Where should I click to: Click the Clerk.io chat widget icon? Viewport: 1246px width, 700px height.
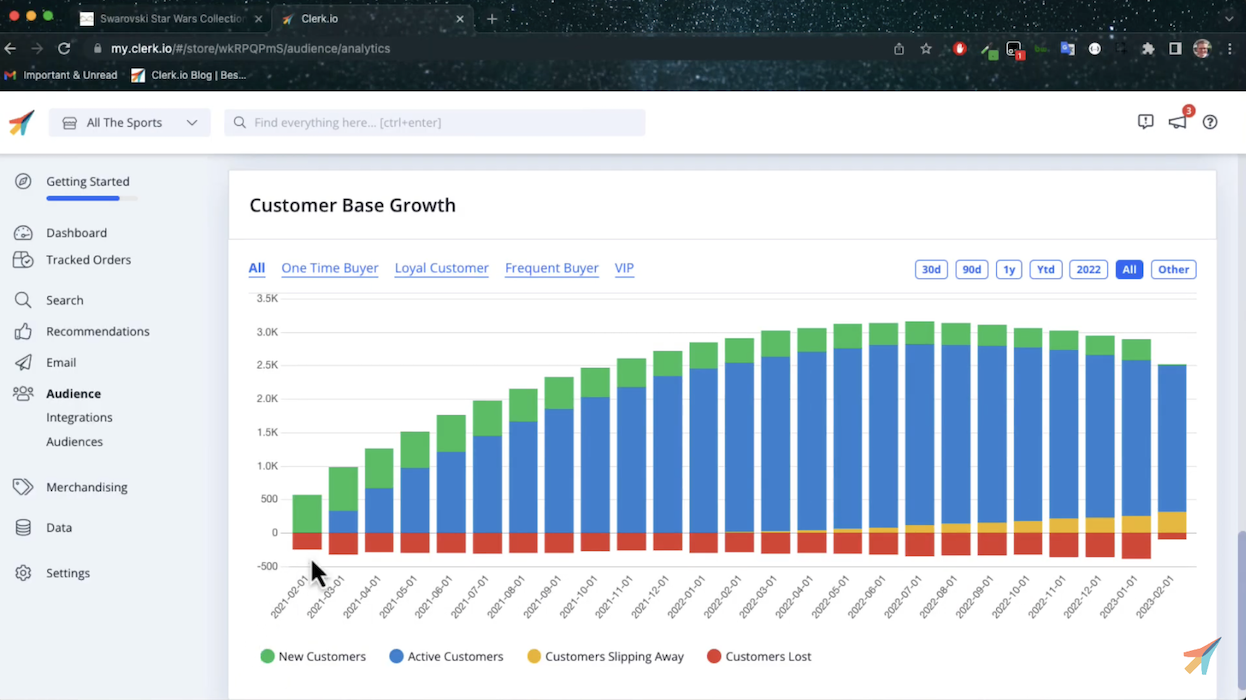pyautogui.click(x=1202, y=656)
